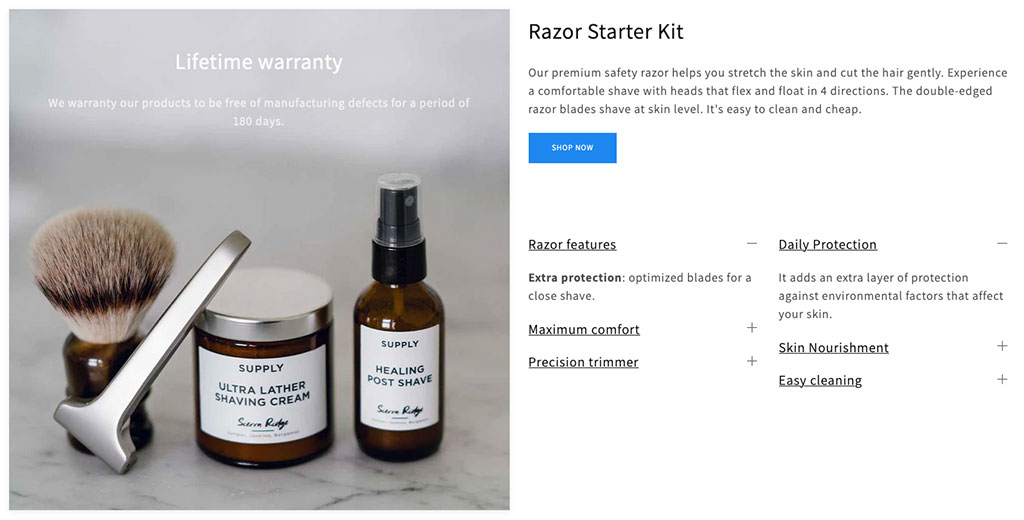Expand Maximum comfort with its plus icon

752,327
